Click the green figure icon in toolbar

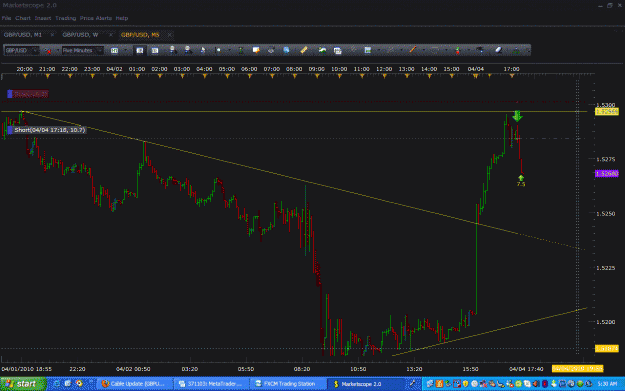[x=241, y=51]
